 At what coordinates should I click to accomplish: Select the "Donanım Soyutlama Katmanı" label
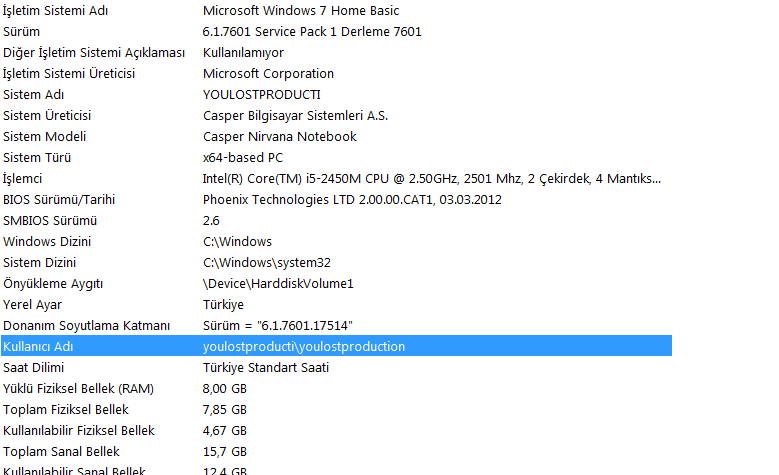(86, 325)
